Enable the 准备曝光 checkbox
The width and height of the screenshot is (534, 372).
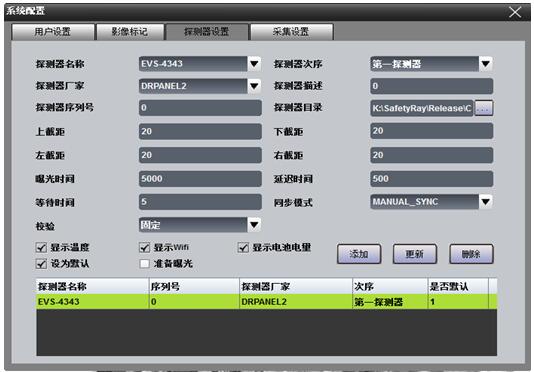click(x=145, y=263)
